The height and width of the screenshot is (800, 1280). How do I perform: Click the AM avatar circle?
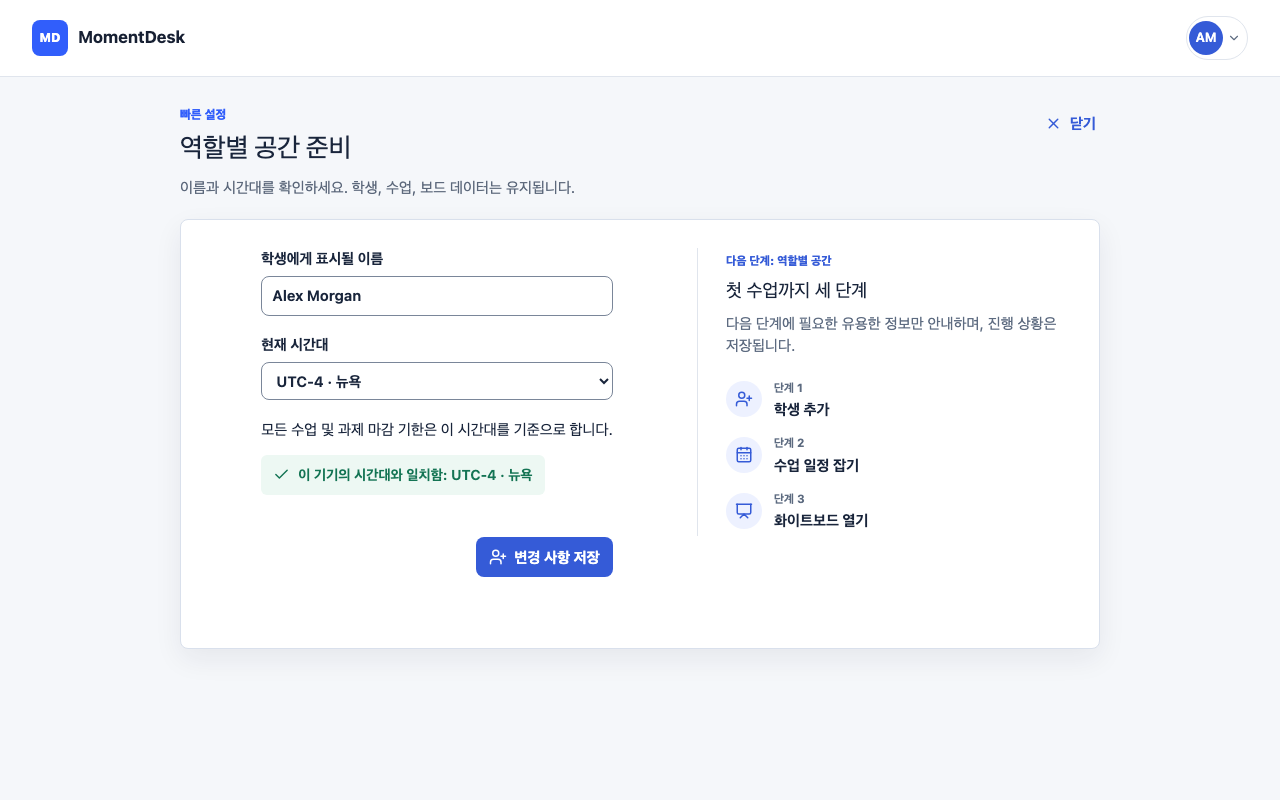coord(1206,38)
